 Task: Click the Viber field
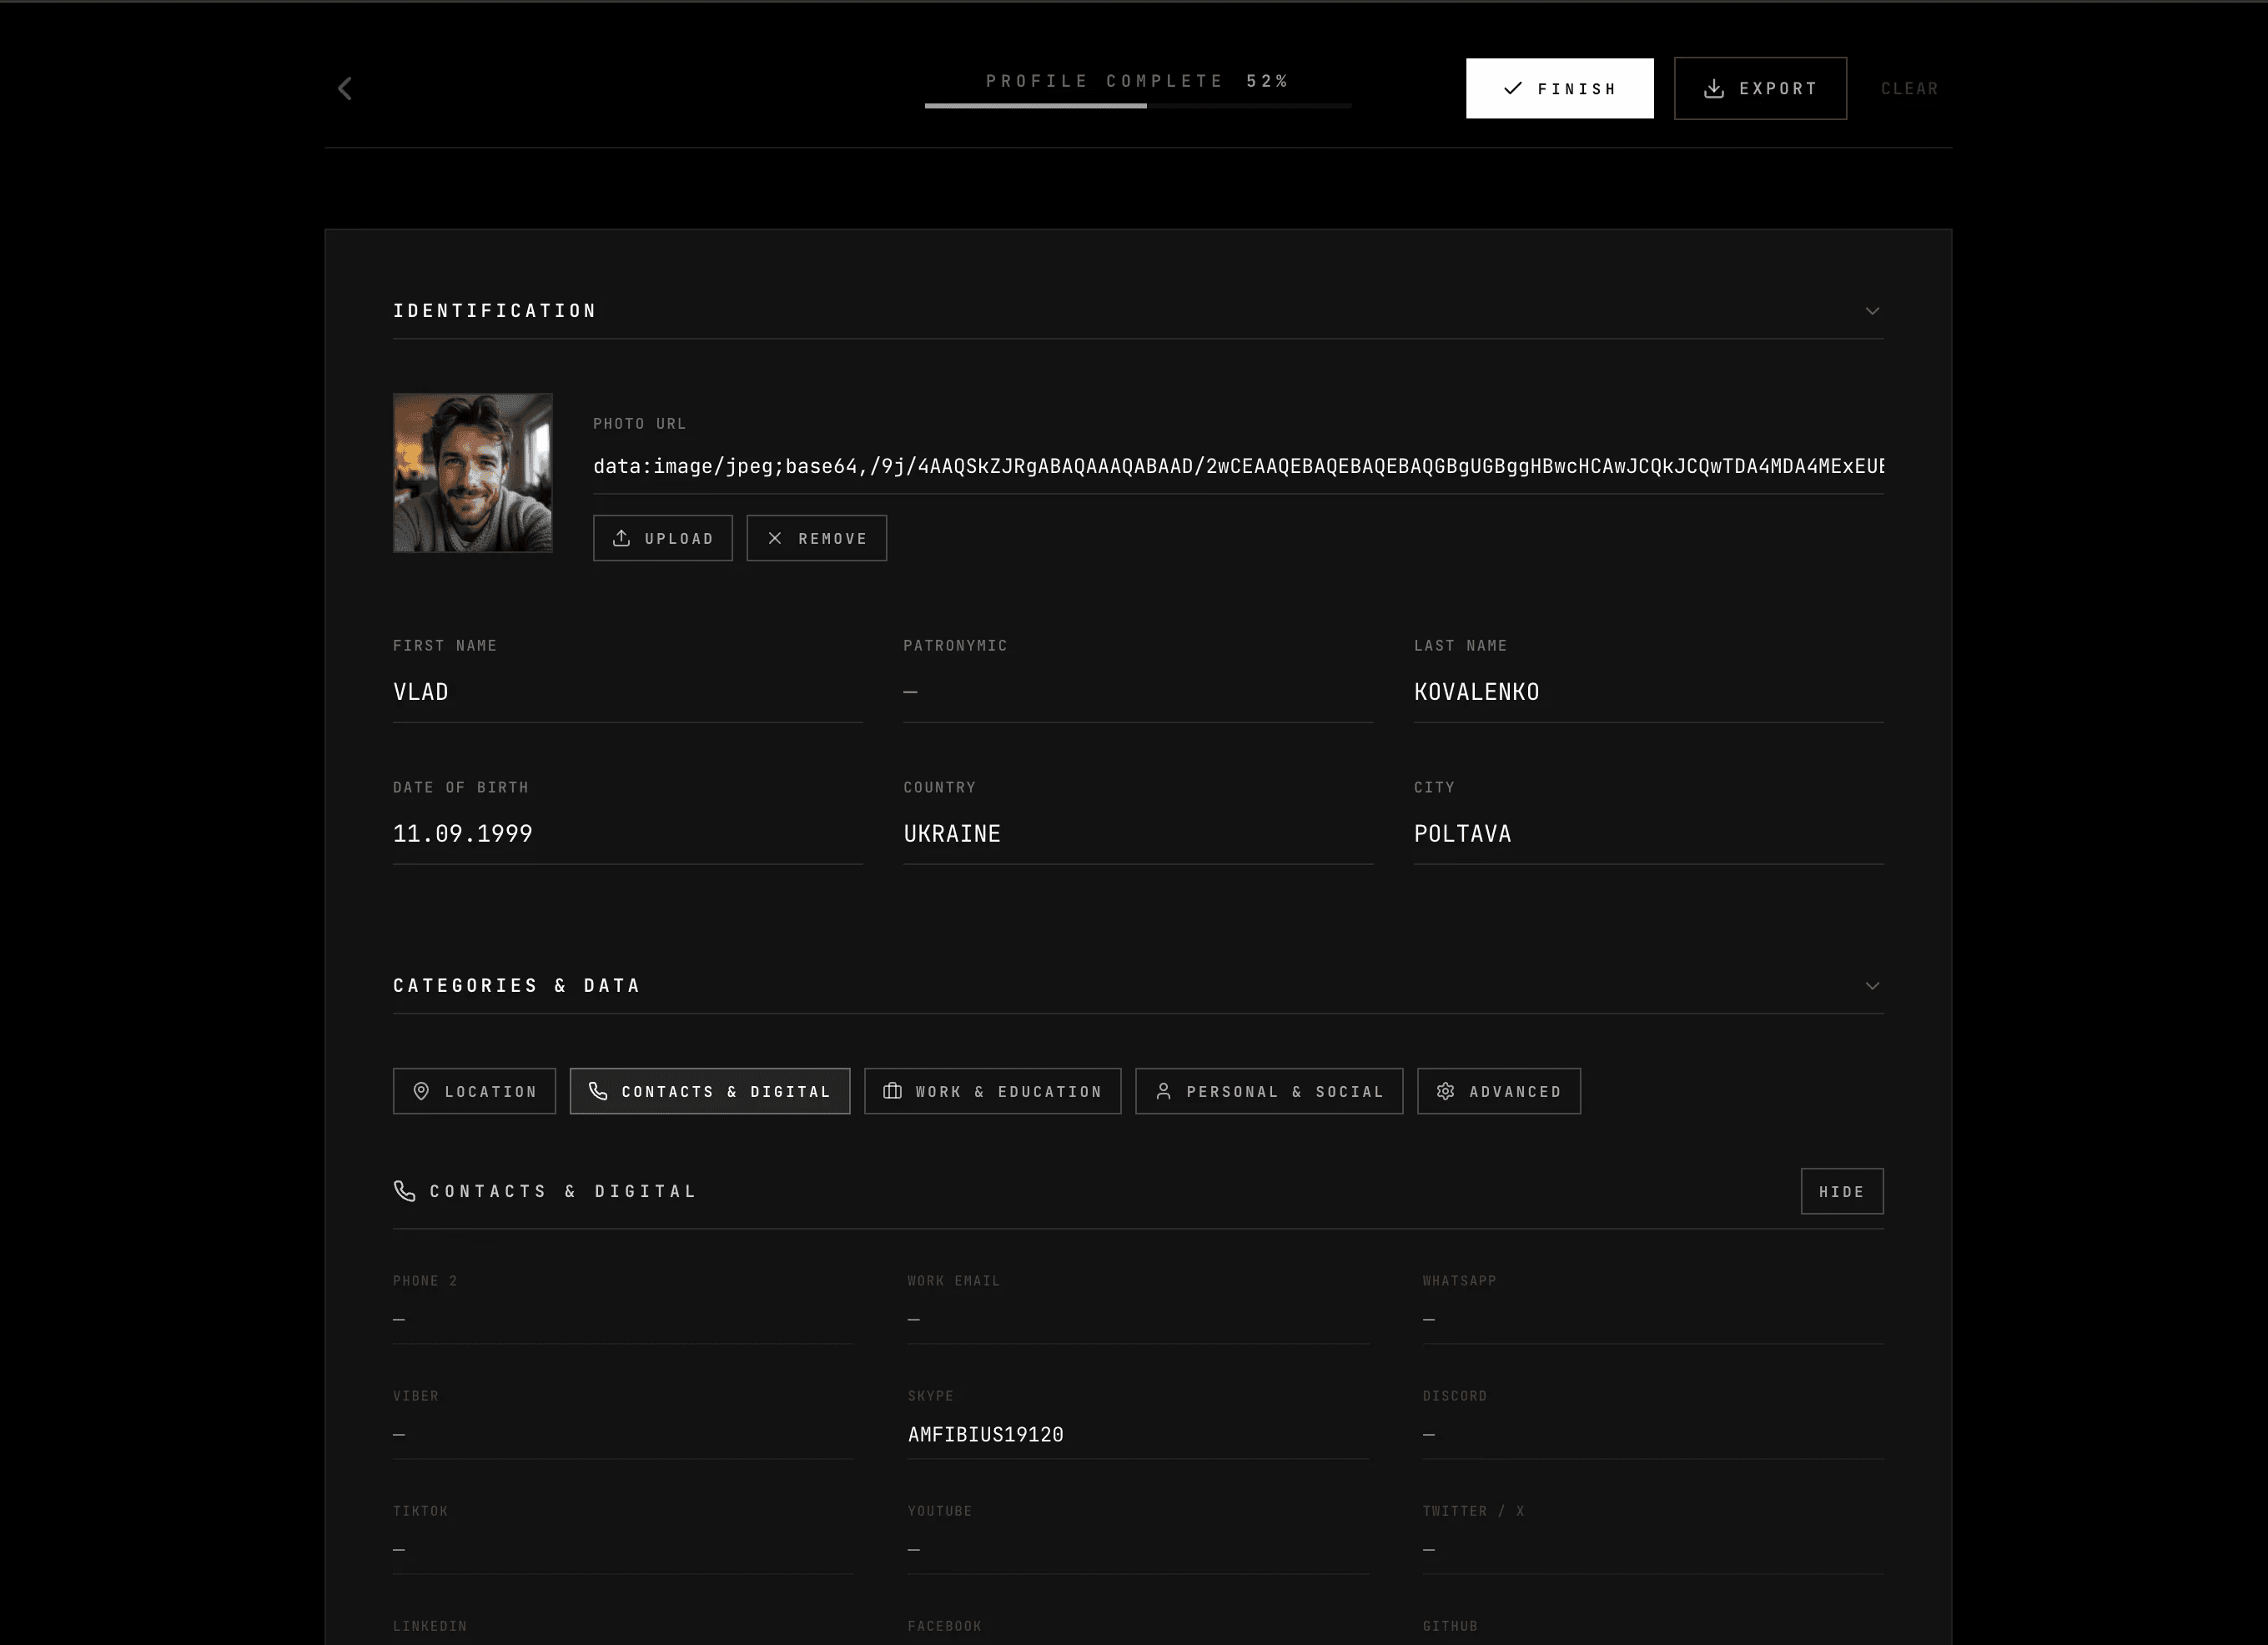(x=623, y=1435)
